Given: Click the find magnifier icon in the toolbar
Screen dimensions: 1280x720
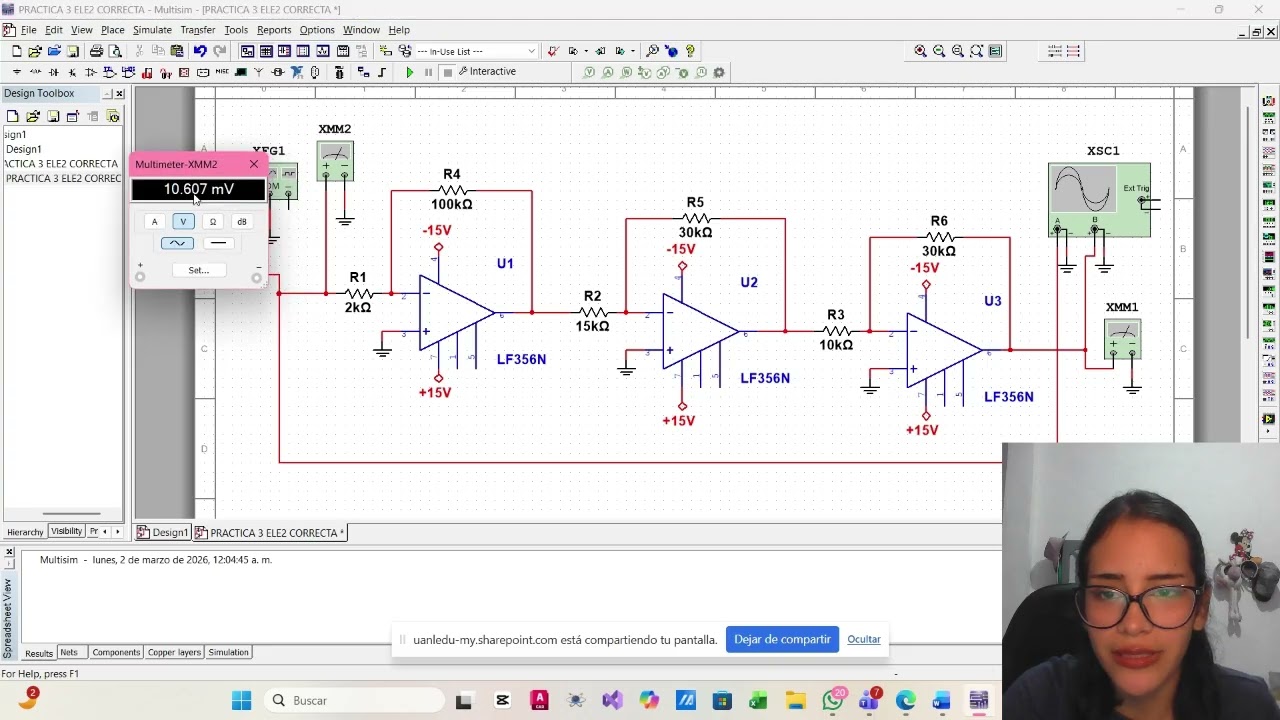Looking at the screenshot, I should point(652,51).
